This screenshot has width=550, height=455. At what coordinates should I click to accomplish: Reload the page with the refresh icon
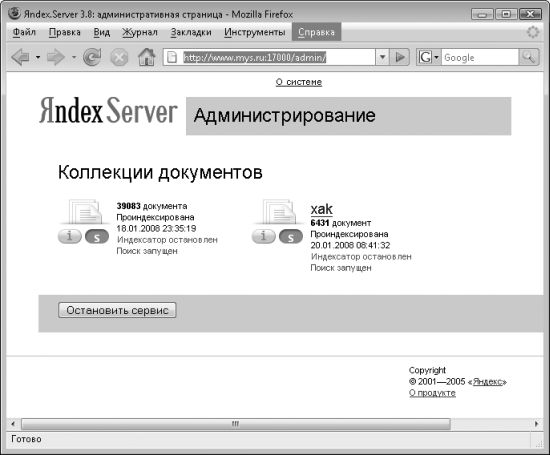tap(92, 57)
